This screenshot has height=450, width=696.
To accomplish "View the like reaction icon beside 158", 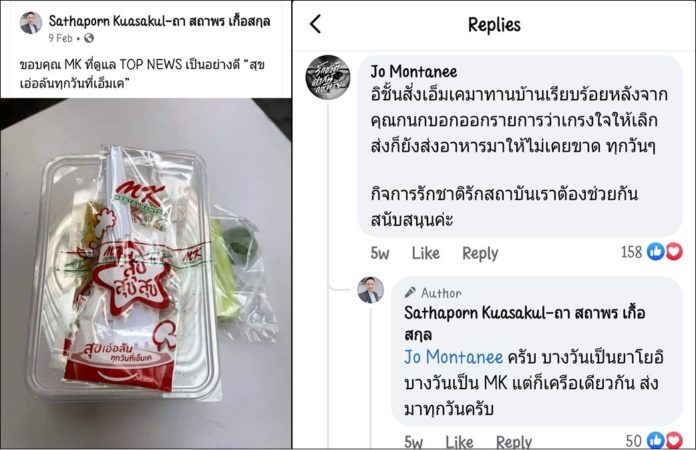I will [656, 252].
